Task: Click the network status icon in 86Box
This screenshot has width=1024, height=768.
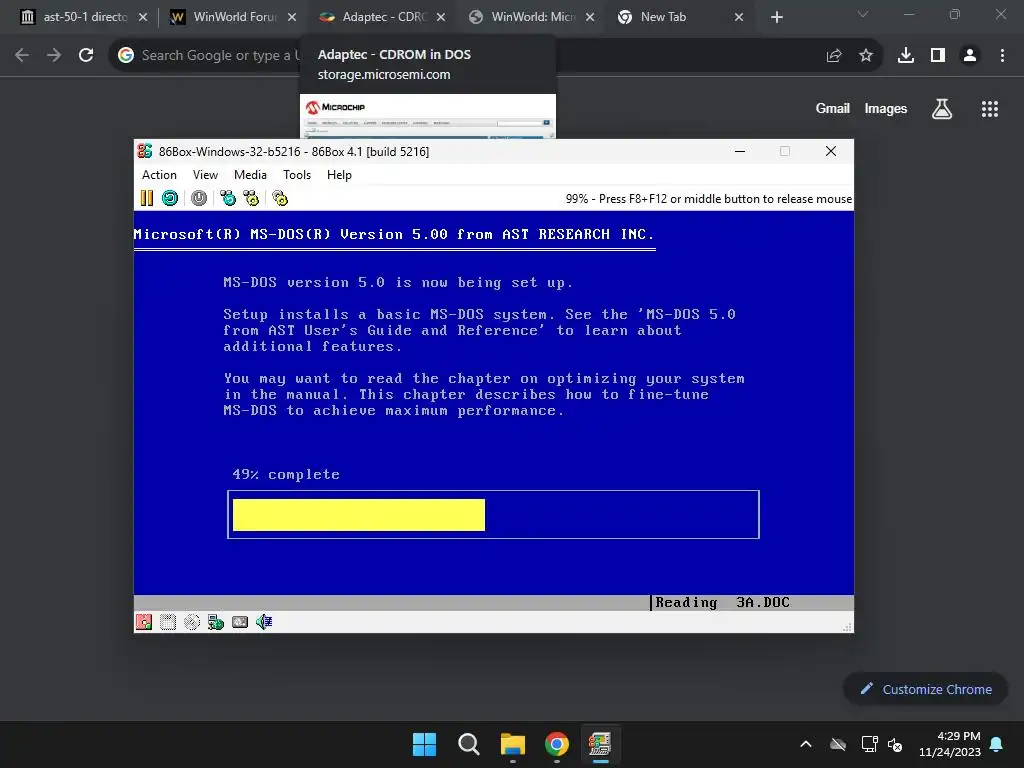Action: tap(216, 622)
